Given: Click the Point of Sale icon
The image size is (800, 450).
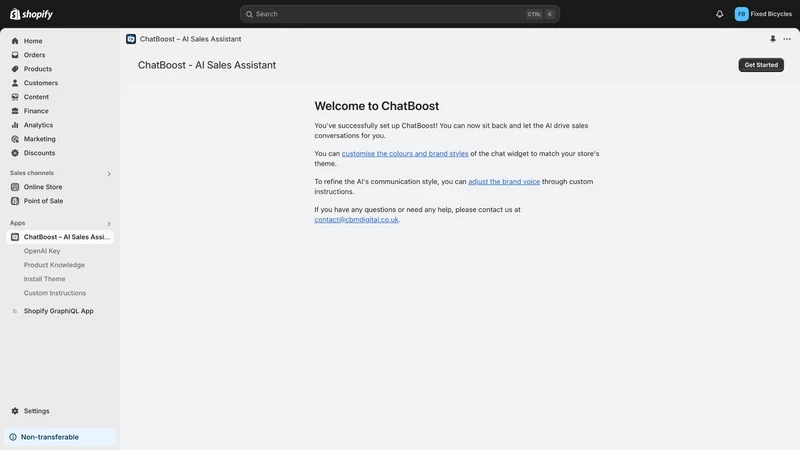Looking at the screenshot, I should (x=15, y=201).
